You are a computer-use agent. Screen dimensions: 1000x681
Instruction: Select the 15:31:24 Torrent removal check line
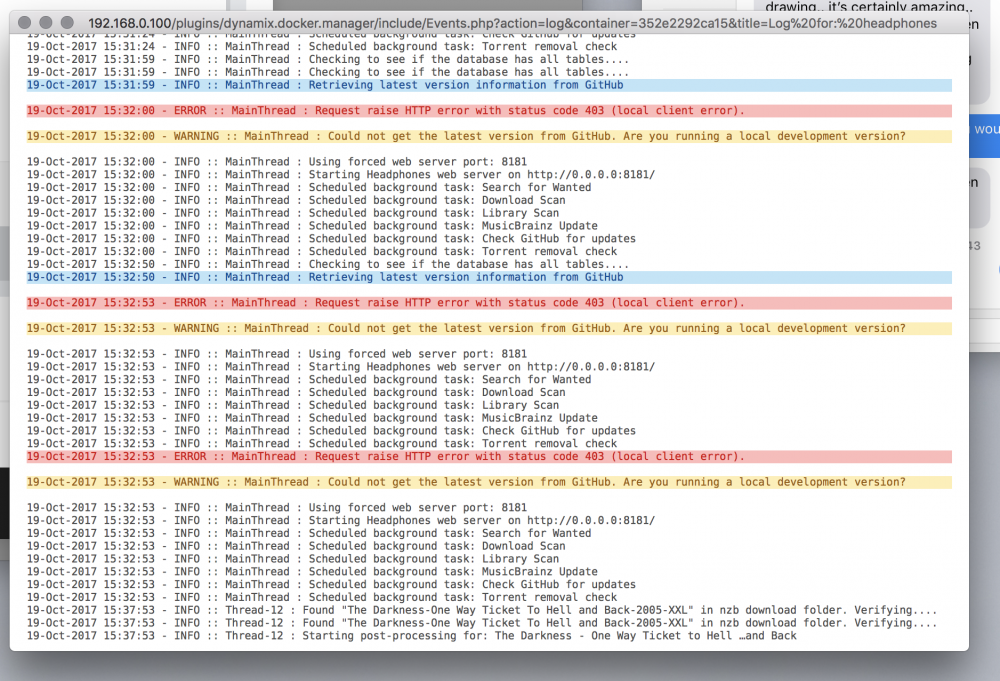point(322,47)
